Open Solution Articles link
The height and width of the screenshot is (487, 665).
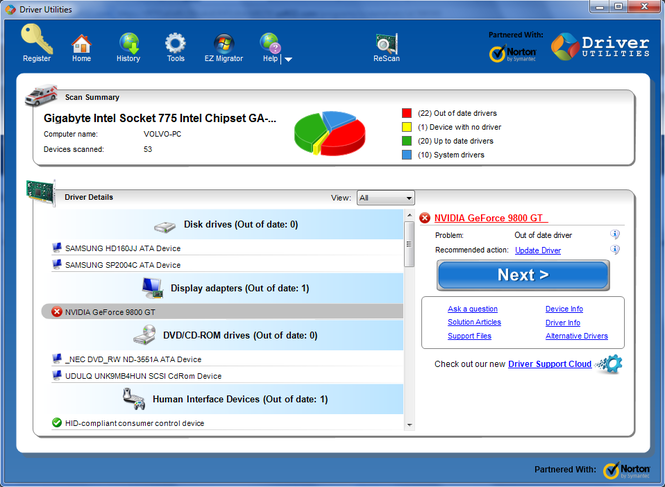474,322
